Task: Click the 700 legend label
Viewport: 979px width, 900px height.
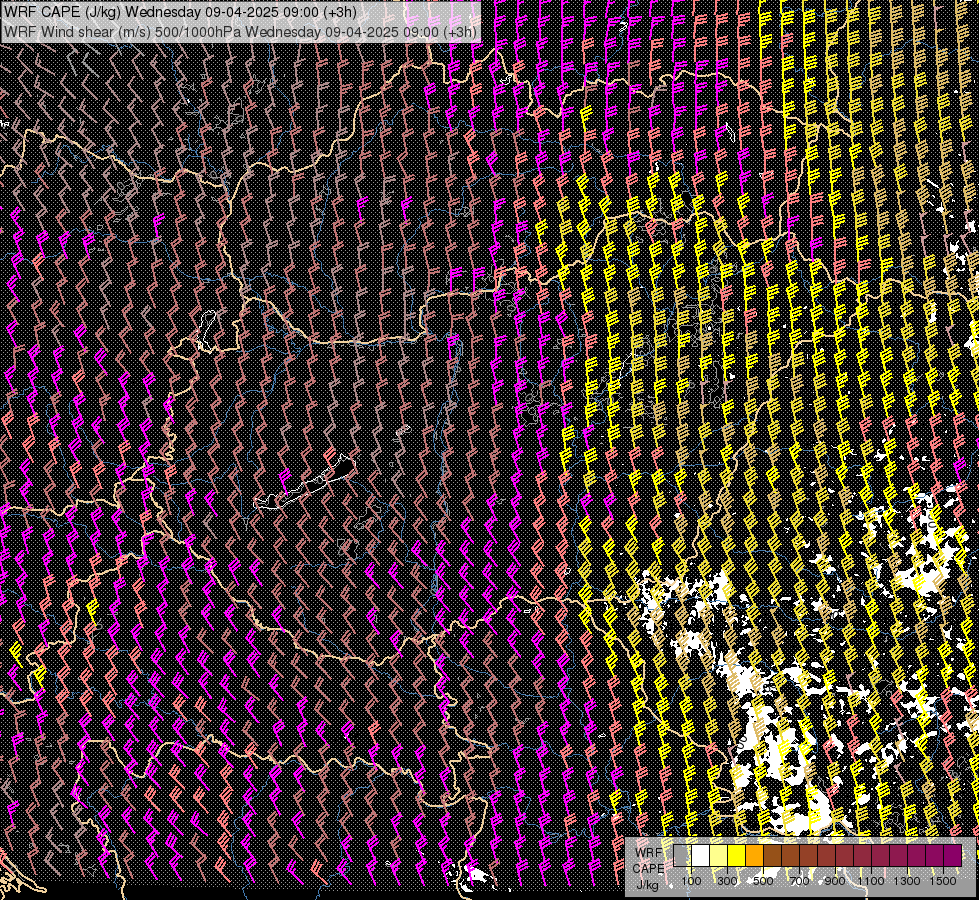Action: 799,881
